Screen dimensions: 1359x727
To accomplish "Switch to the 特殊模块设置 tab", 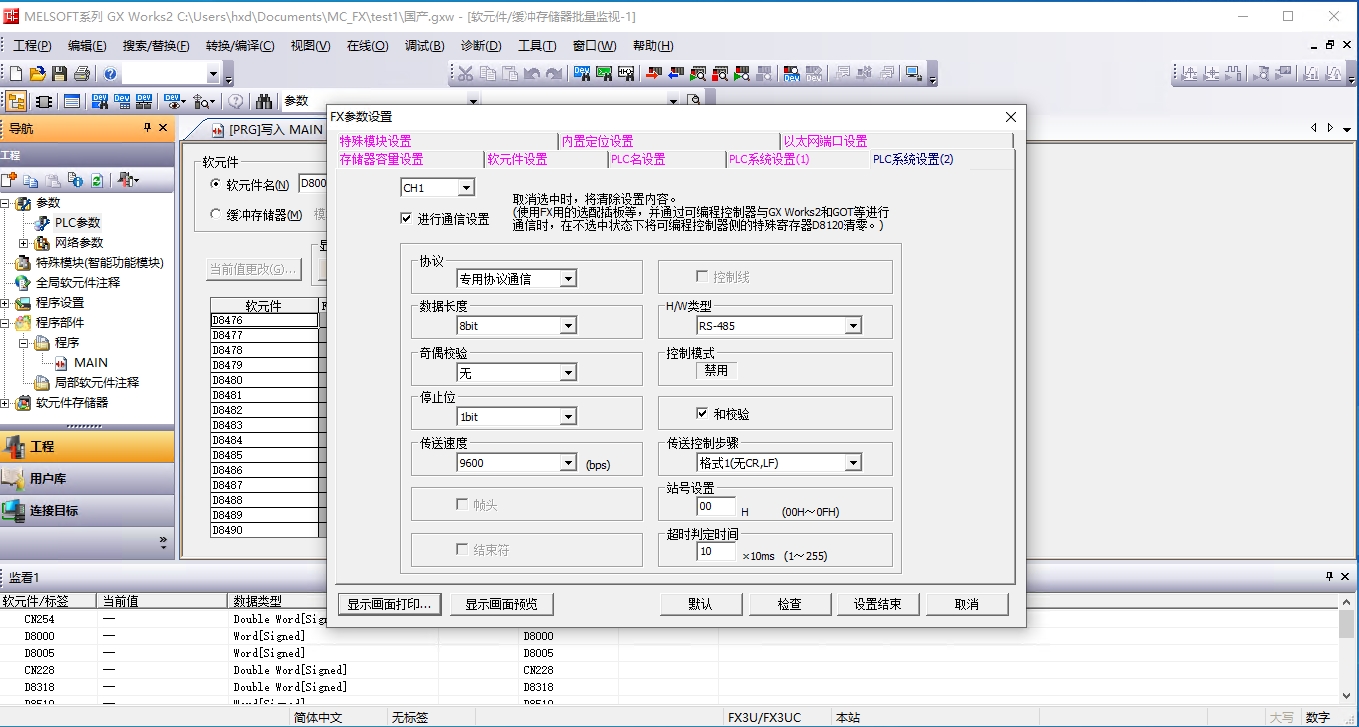I will pos(375,142).
